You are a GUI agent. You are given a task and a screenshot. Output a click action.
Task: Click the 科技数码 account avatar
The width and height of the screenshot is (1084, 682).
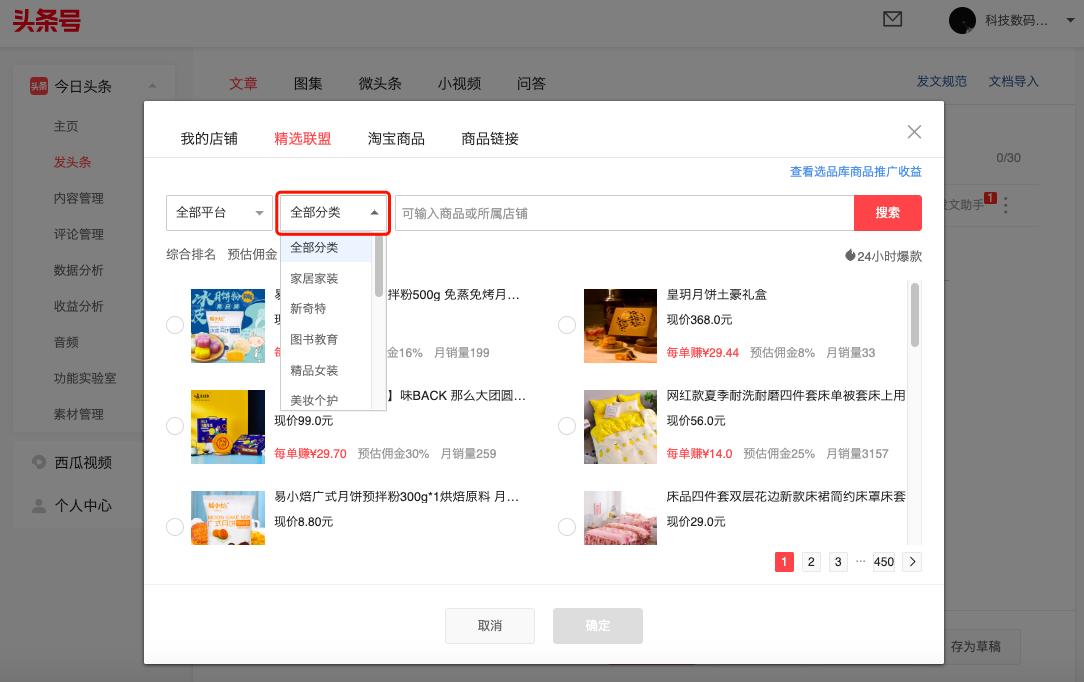[961, 20]
